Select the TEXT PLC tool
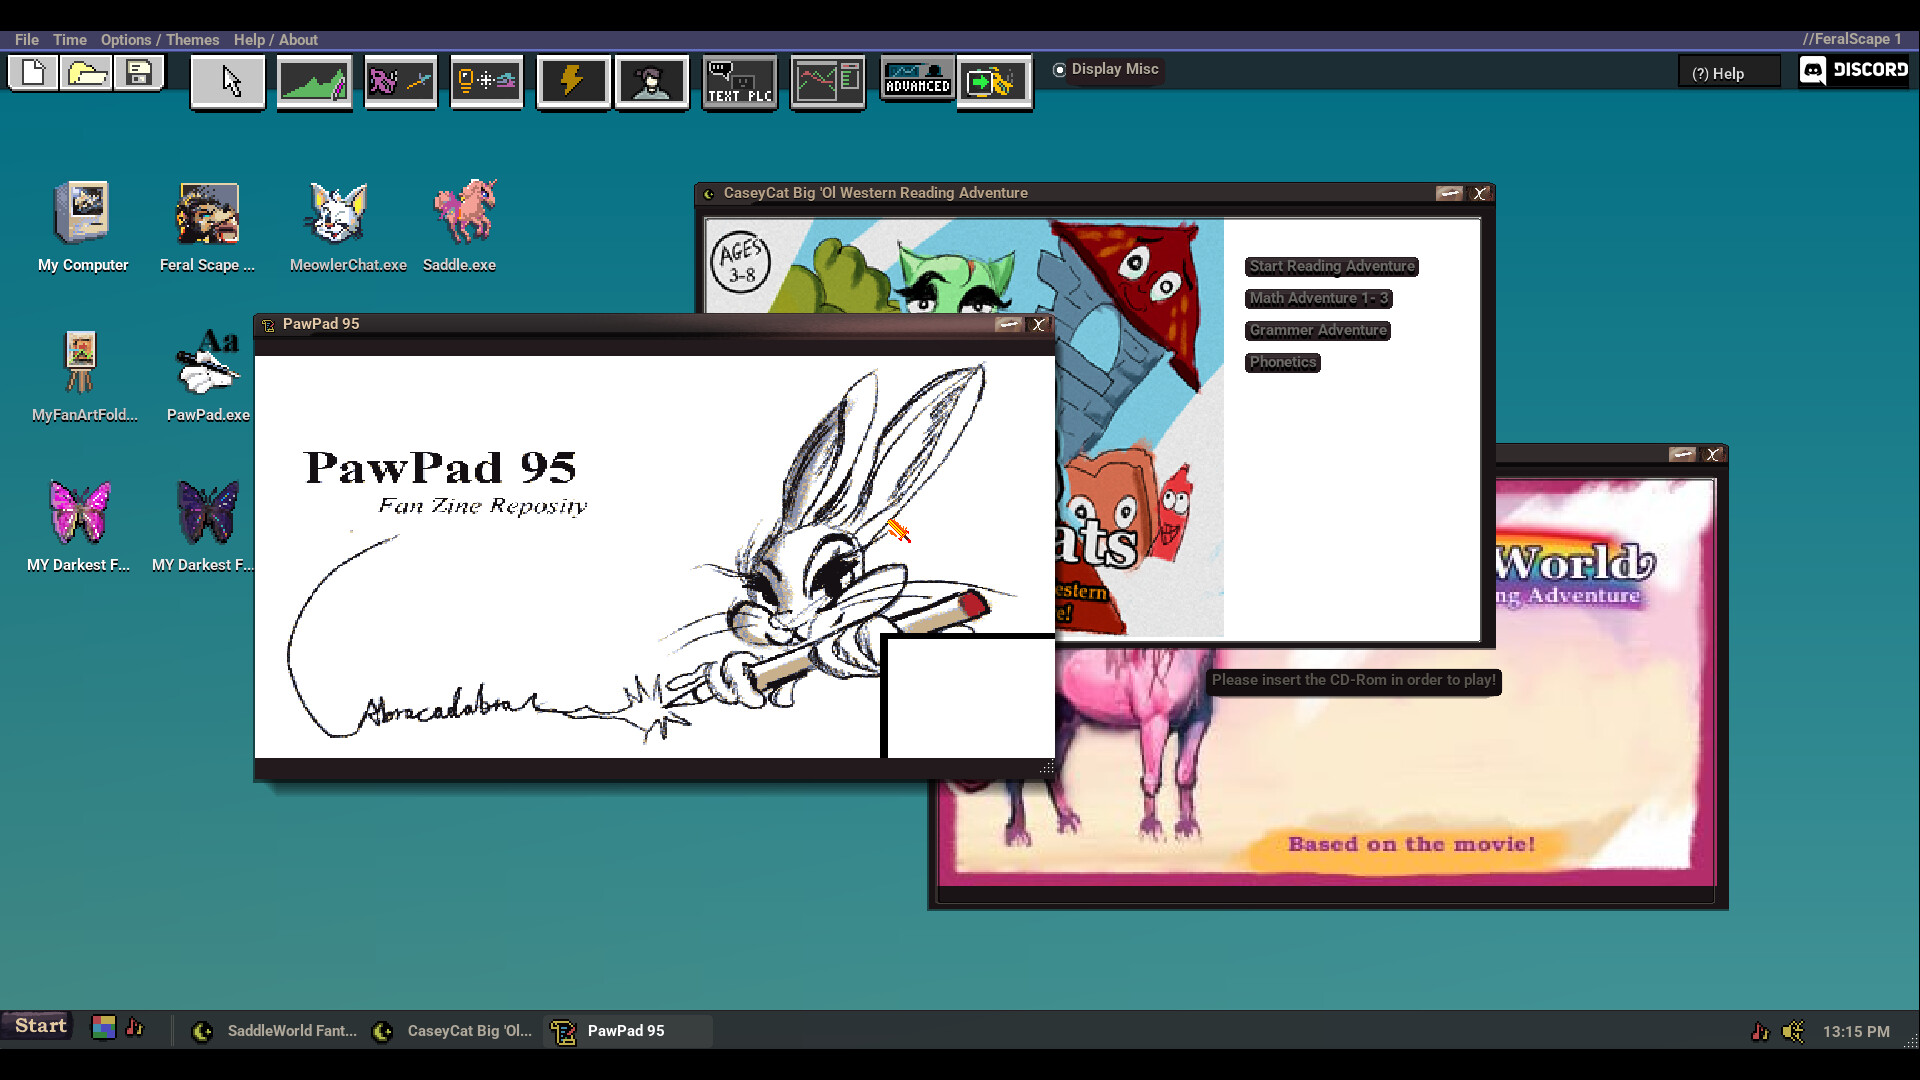 [x=740, y=81]
